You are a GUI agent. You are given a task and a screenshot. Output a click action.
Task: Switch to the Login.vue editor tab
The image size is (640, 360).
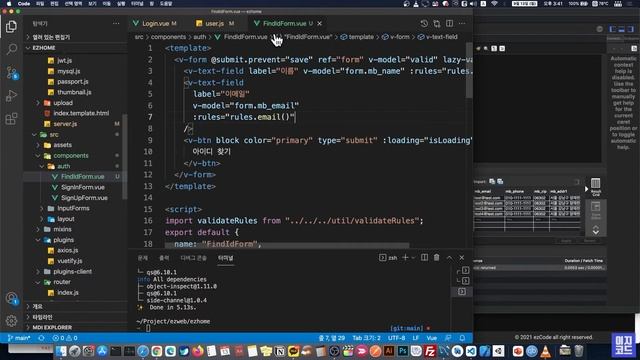(155, 24)
